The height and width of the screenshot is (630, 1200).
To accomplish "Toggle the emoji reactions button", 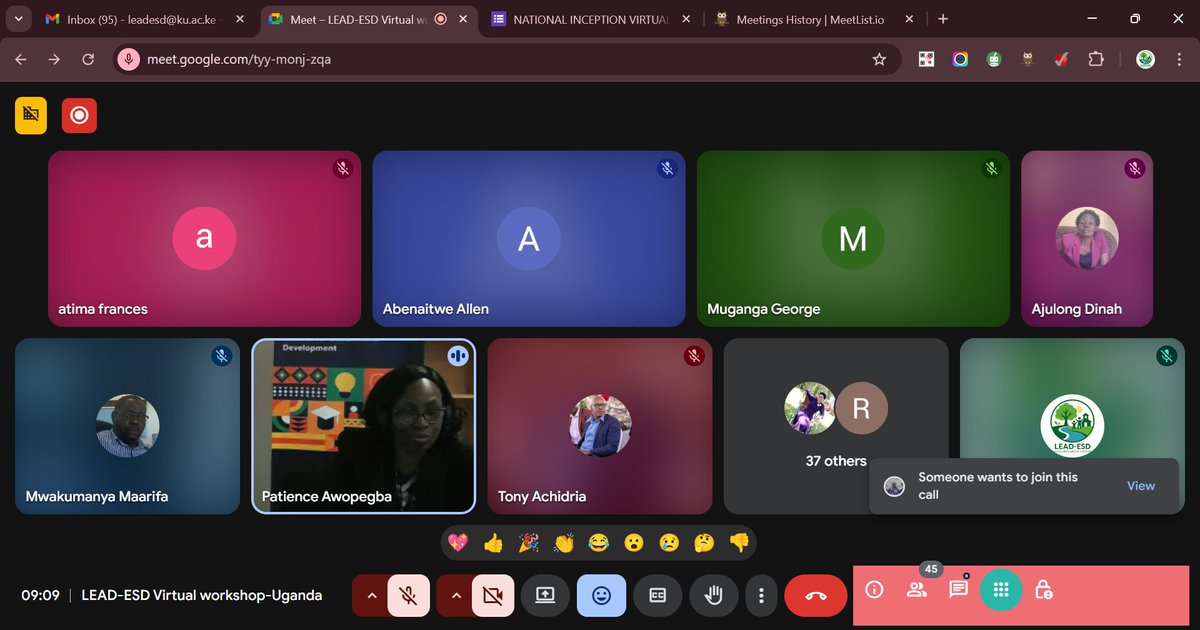I will point(601,595).
